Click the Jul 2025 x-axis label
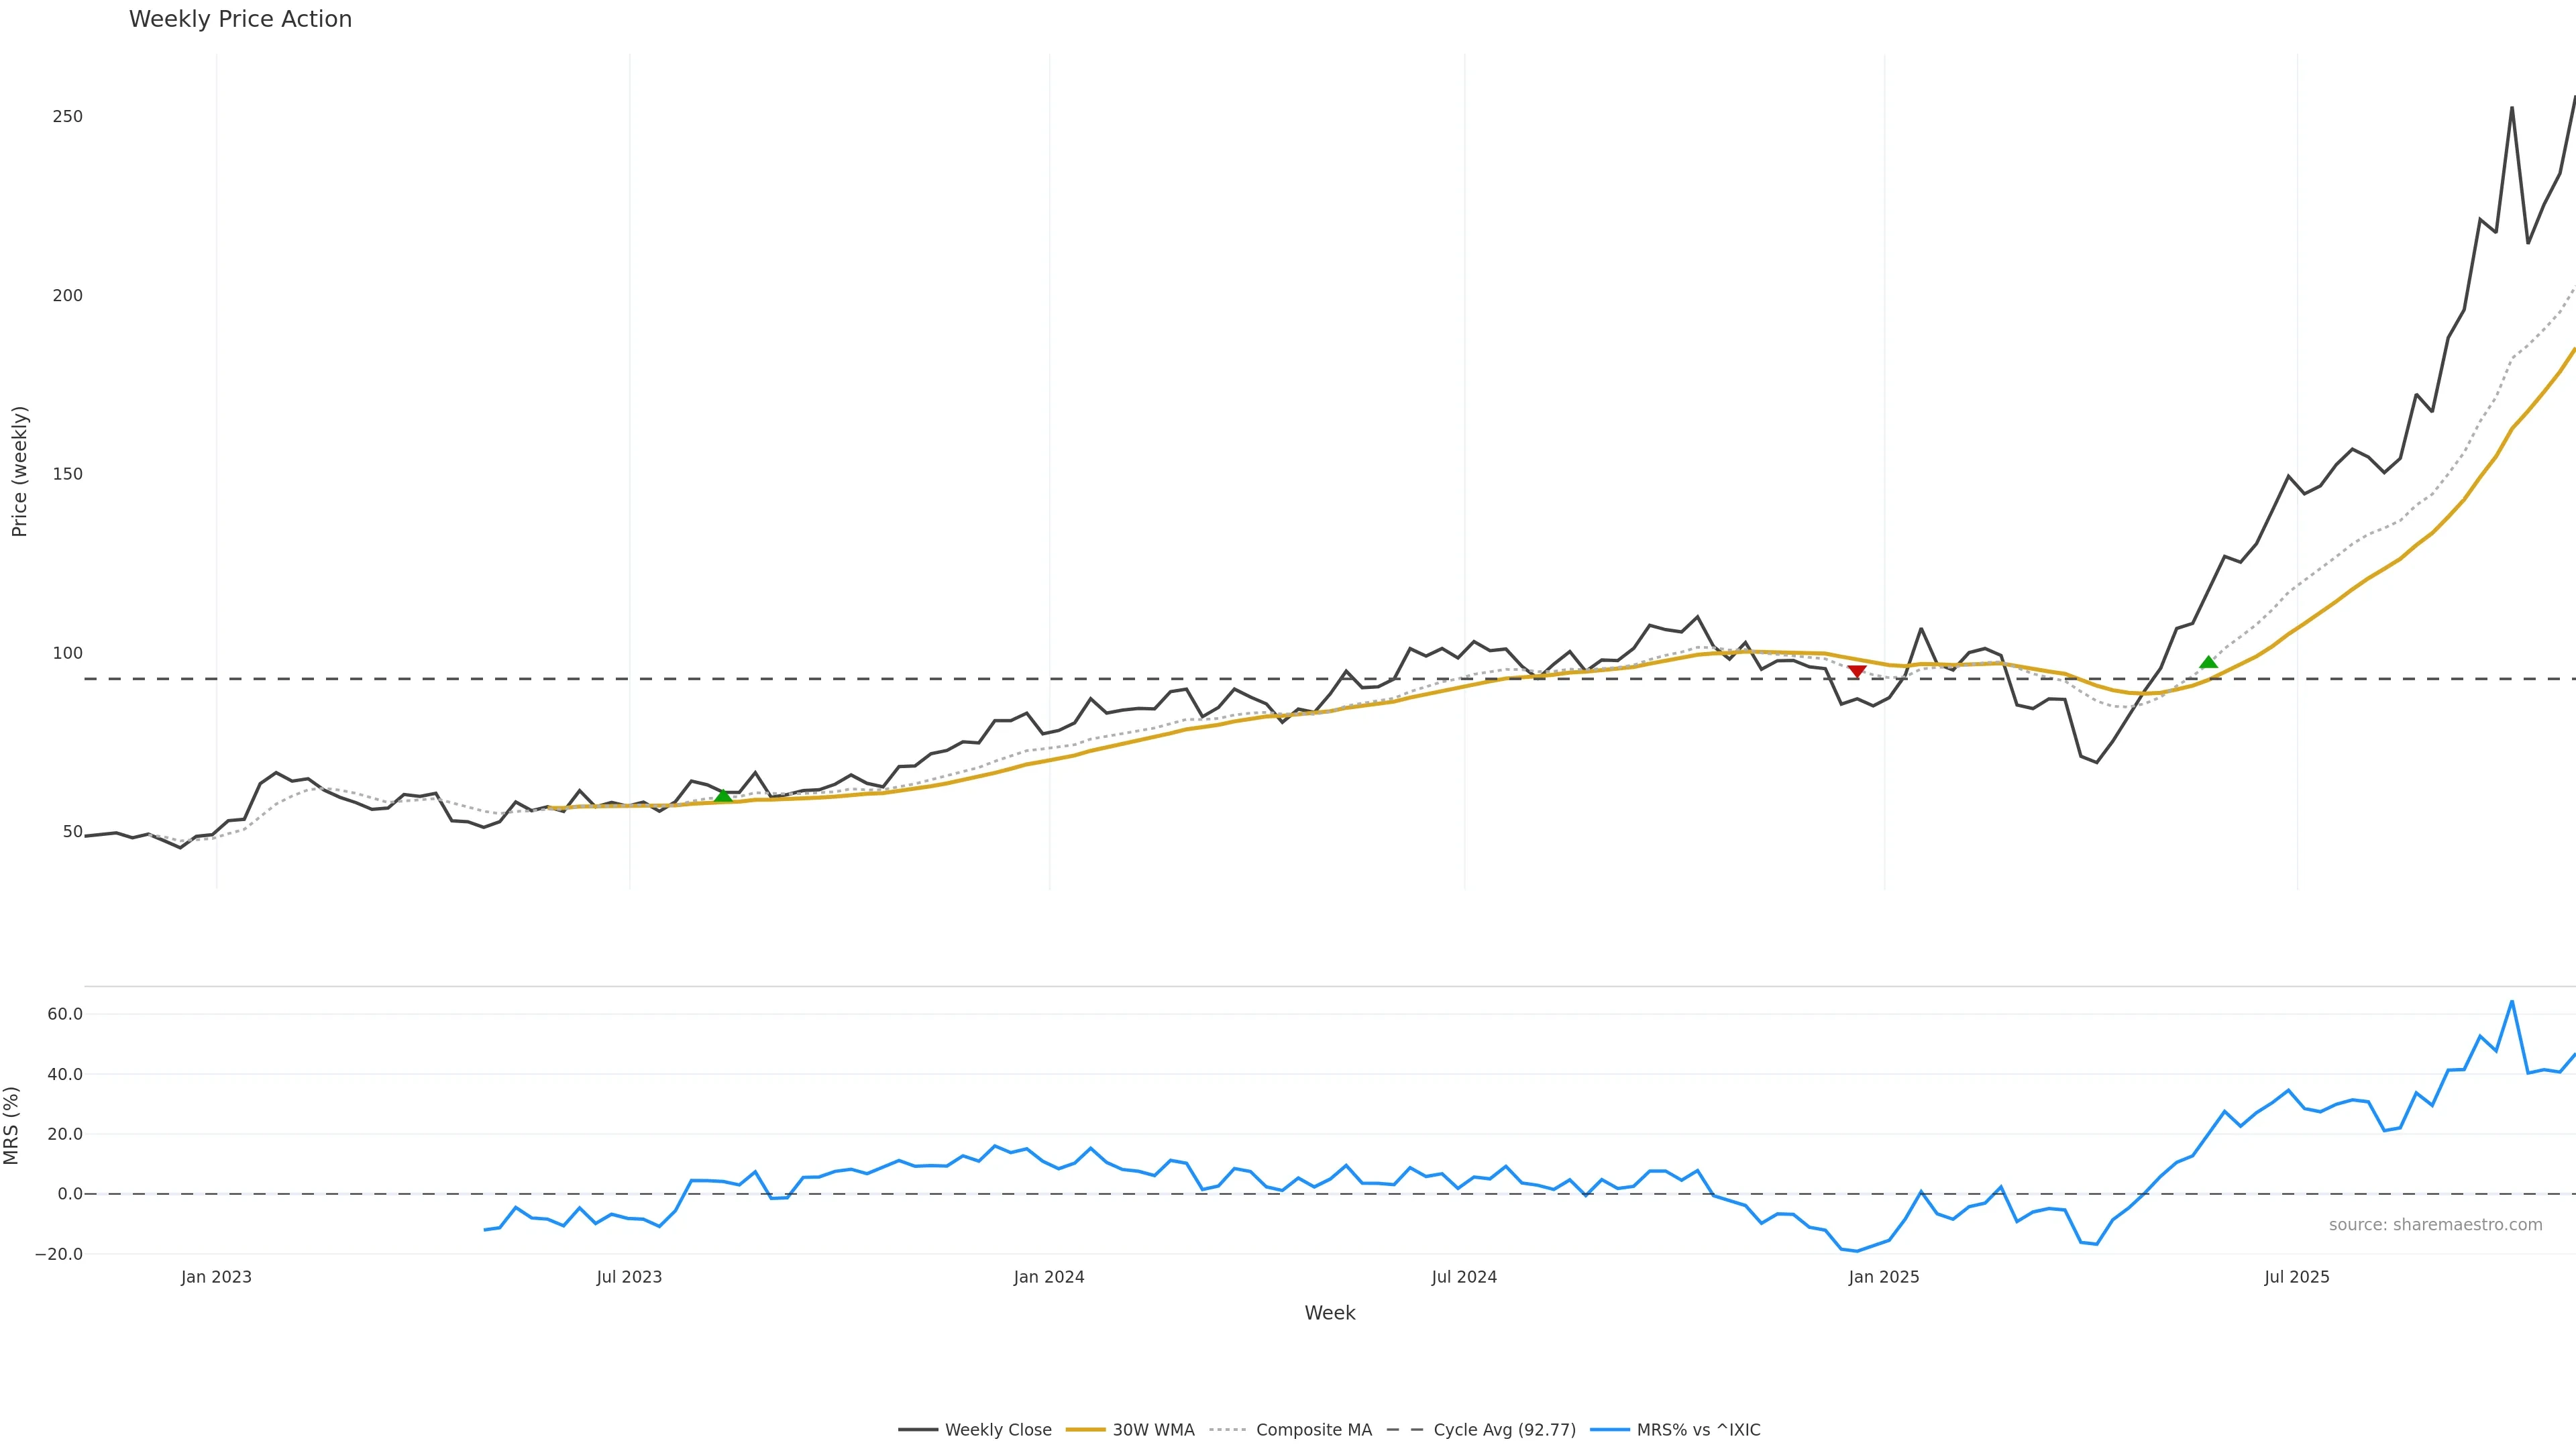This screenshot has width=2576, height=1449. pyautogui.click(x=2297, y=1277)
